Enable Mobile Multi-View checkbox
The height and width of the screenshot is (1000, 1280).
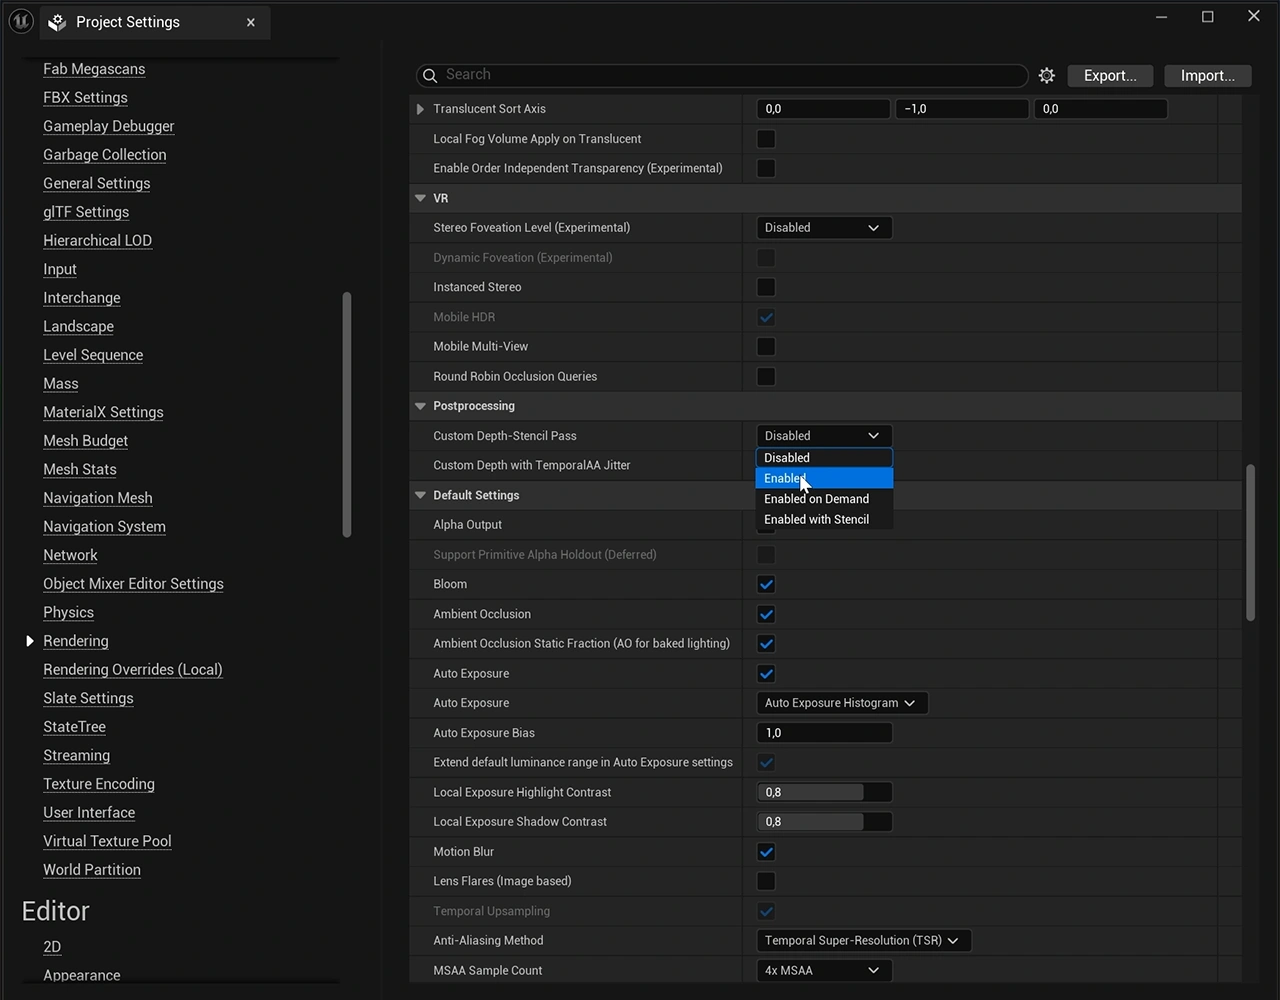pos(766,346)
